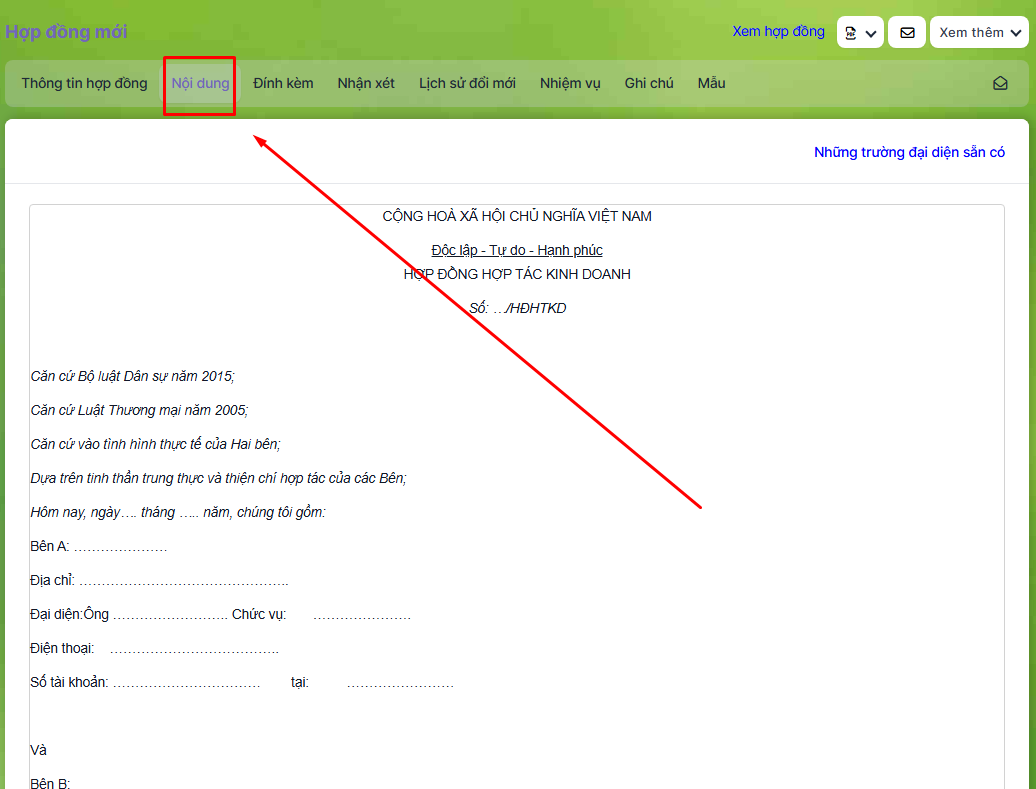Click the HỢP ĐỒNG HỢP TÁC KINH DOANH heading
The width and height of the screenshot is (1036, 789).
[x=517, y=274]
